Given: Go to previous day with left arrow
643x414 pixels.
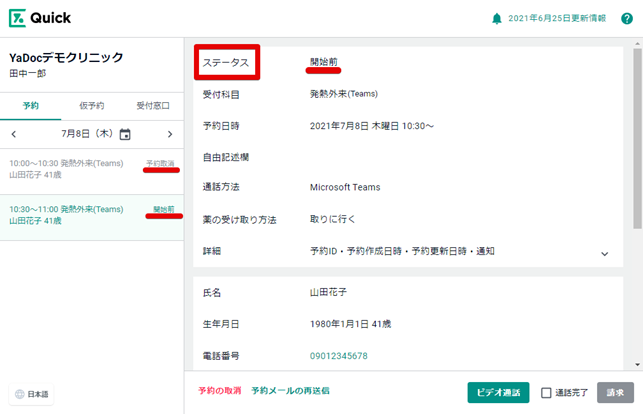Looking at the screenshot, I should click(x=14, y=134).
